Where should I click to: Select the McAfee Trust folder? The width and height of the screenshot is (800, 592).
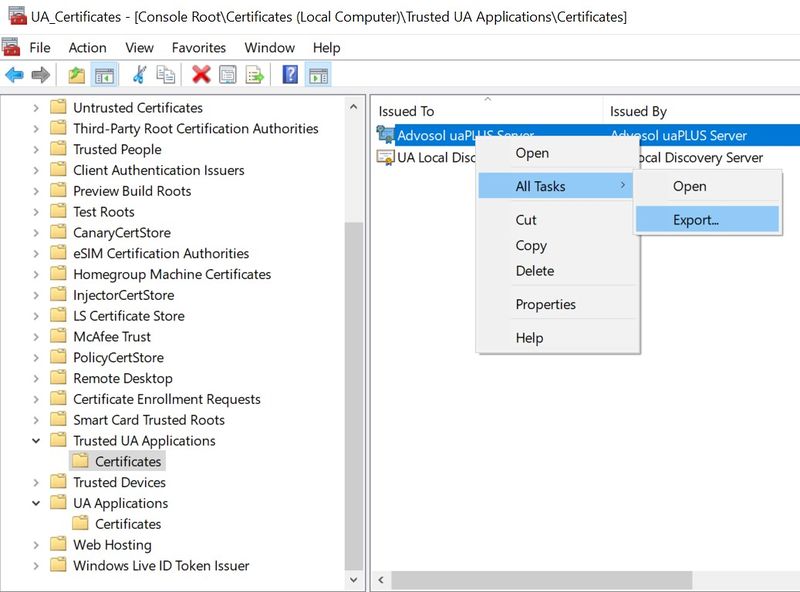click(x=111, y=337)
